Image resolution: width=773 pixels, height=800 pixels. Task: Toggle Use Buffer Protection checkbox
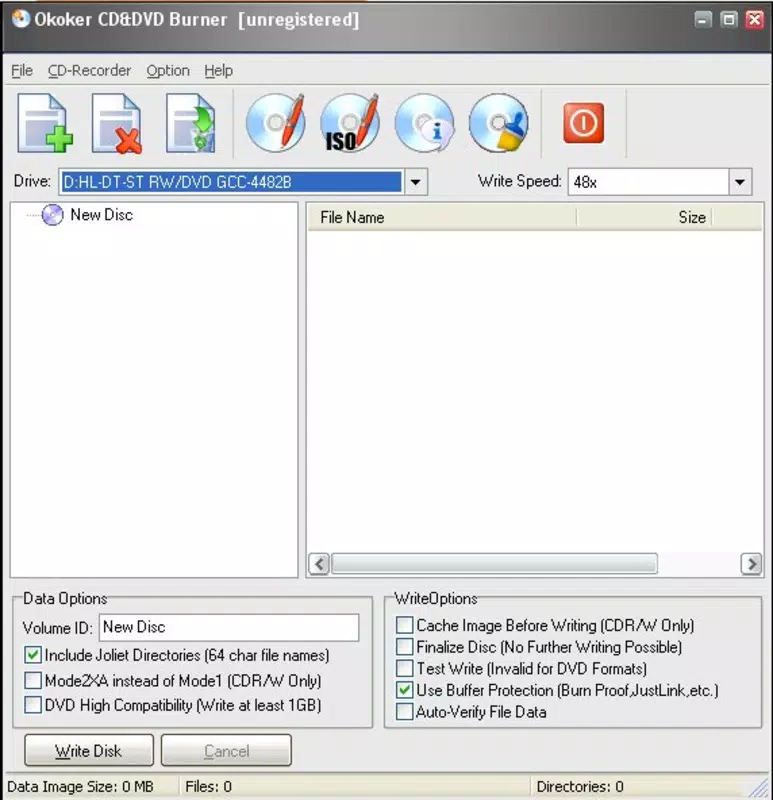pyautogui.click(x=405, y=690)
